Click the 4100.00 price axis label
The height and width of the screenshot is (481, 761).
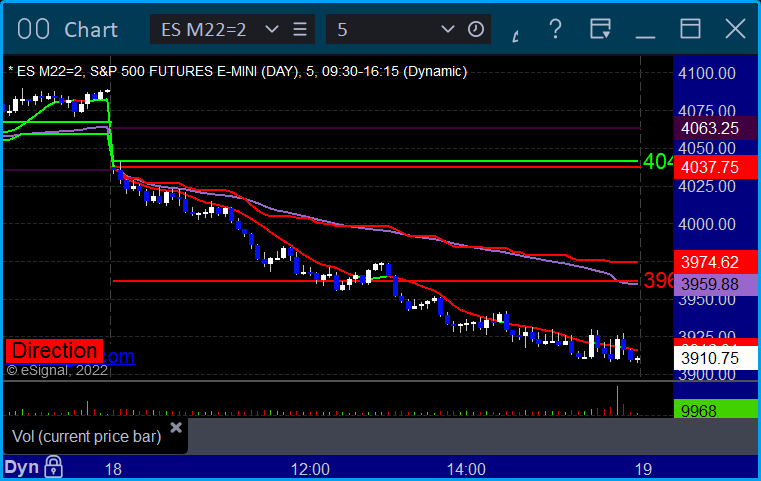click(707, 74)
